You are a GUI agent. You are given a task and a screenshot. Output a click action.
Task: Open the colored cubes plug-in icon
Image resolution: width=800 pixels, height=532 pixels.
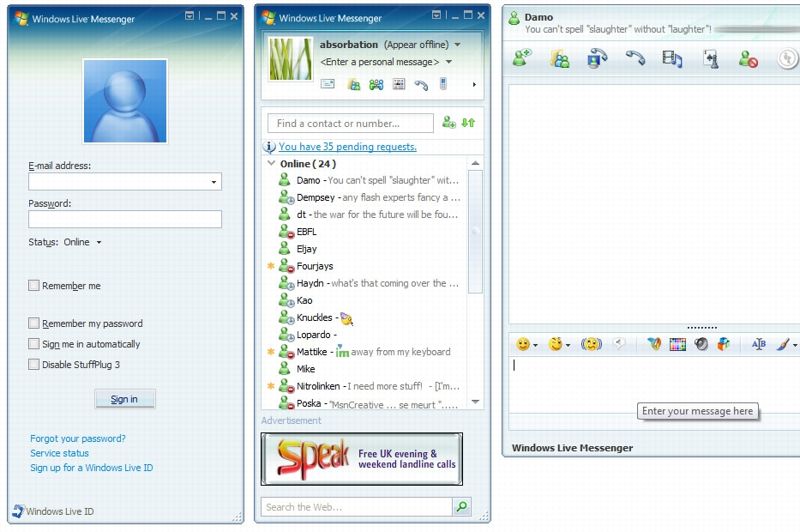tap(723, 344)
